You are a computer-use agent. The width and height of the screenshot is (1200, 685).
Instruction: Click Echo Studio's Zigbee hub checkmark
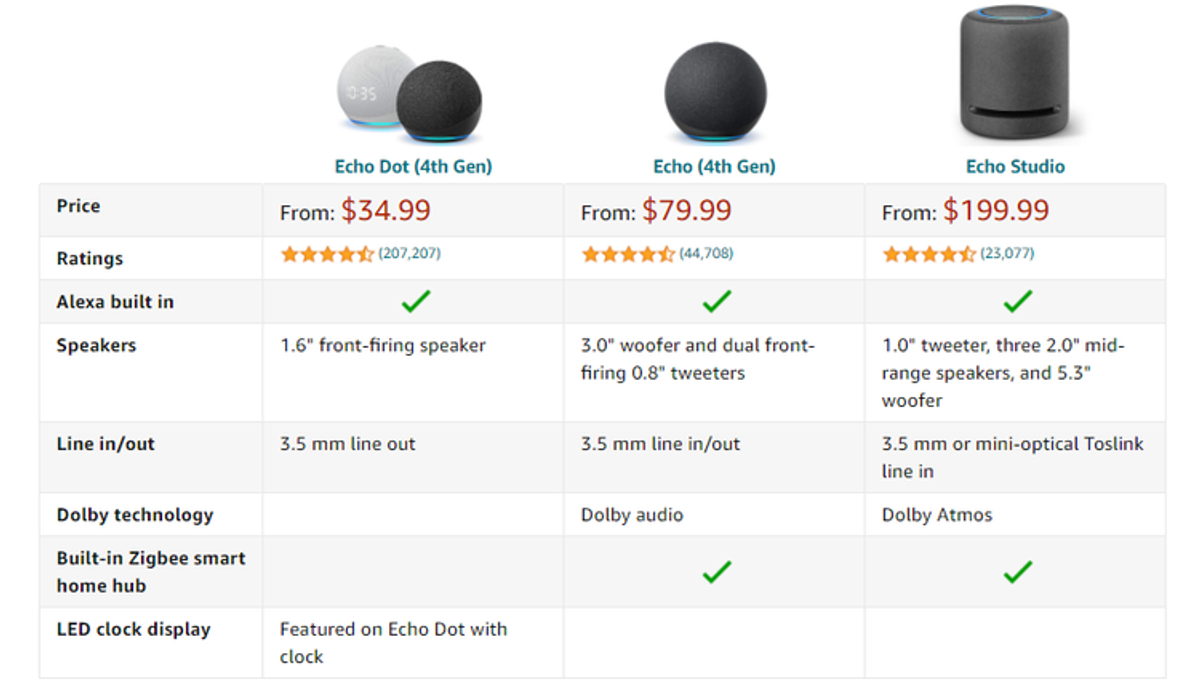[1017, 572]
